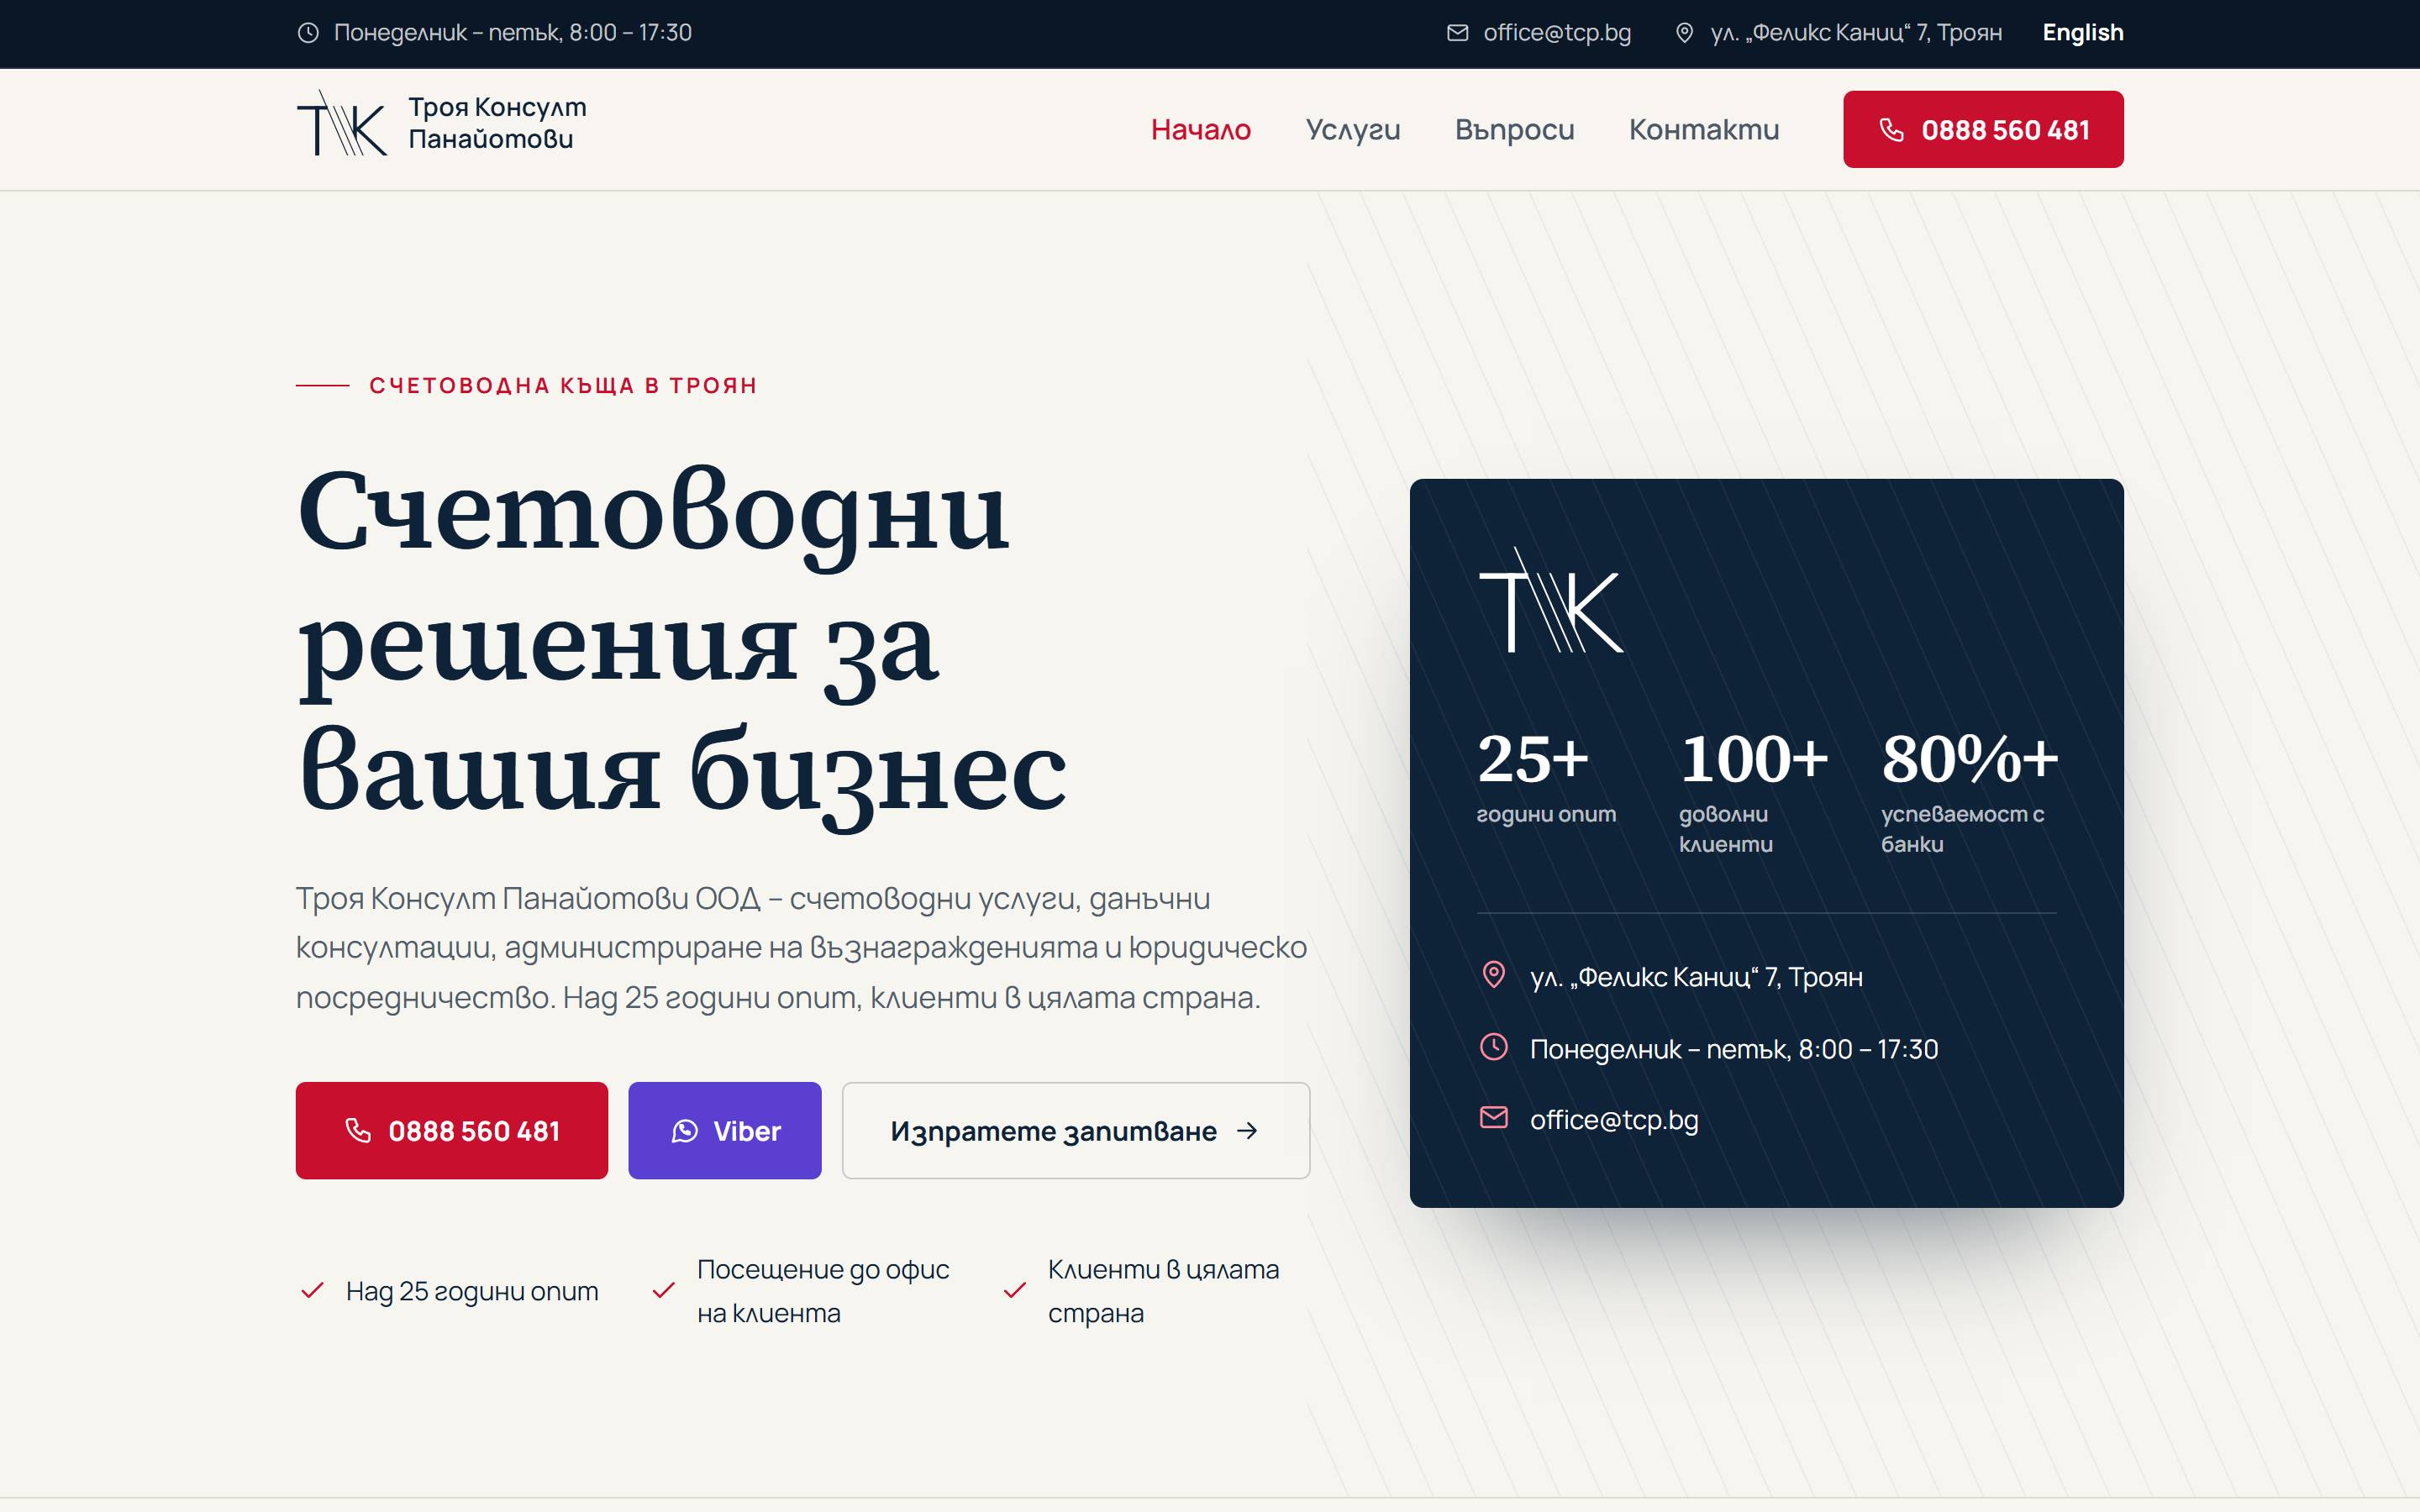The height and width of the screenshot is (1512, 2420).
Task: Click the TK logo in the header
Action: pyautogui.click(x=341, y=123)
